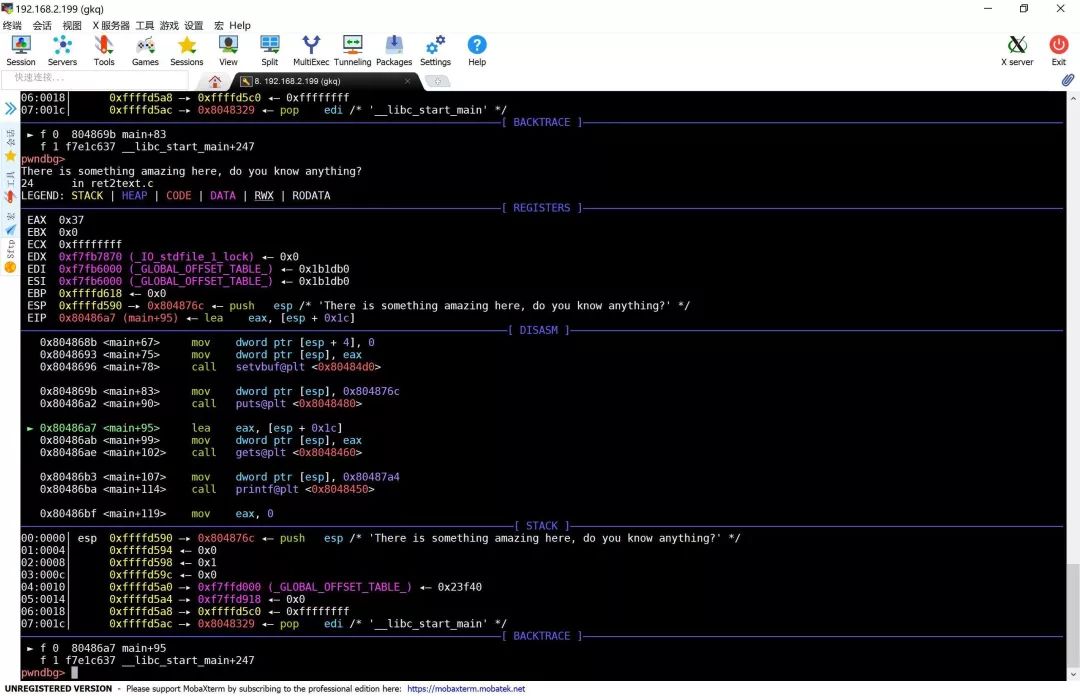Viewport: 1080px width, 696px height.
Task: Open the Servers toolbar icon
Action: click(x=62, y=51)
